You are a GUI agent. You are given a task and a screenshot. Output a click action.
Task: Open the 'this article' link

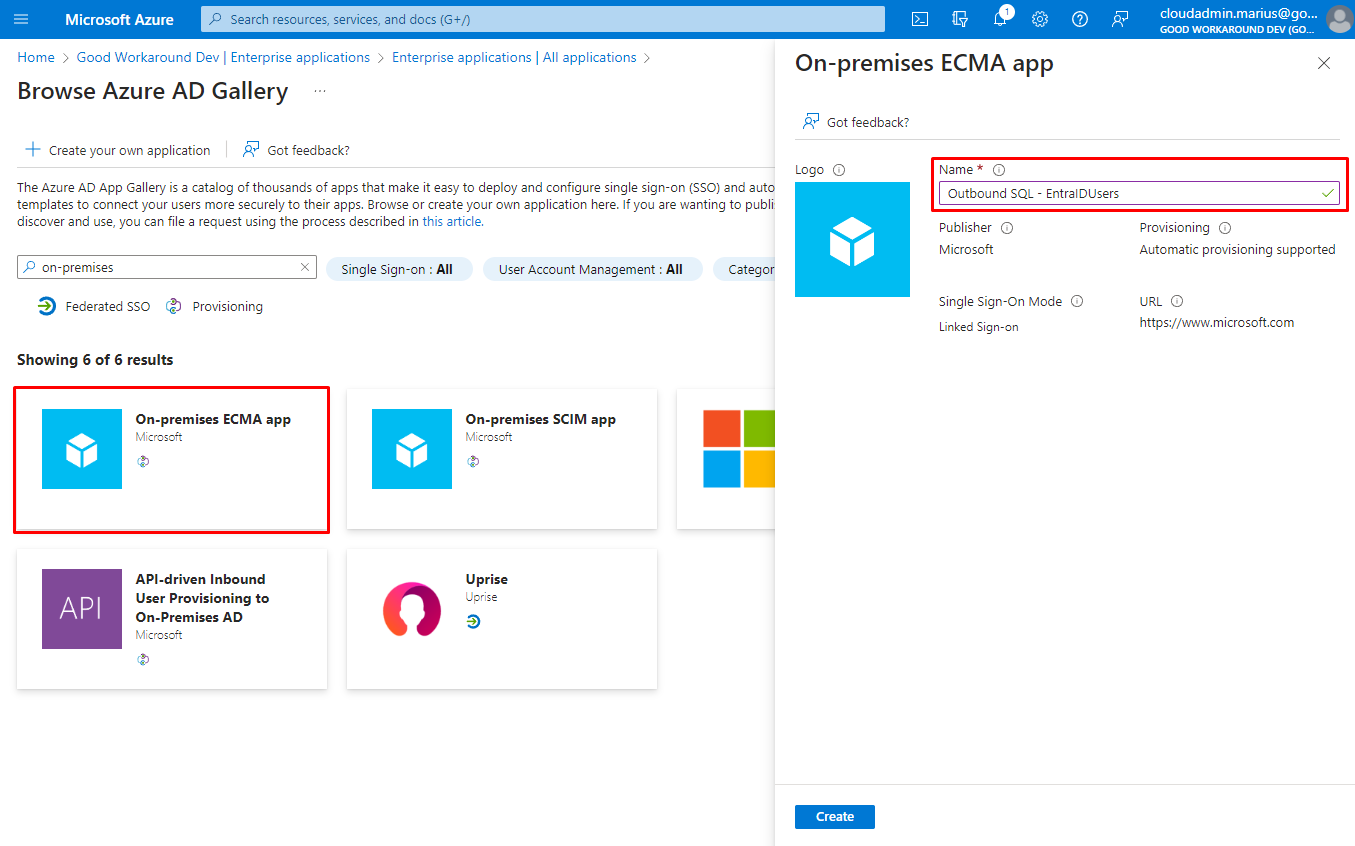(452, 221)
